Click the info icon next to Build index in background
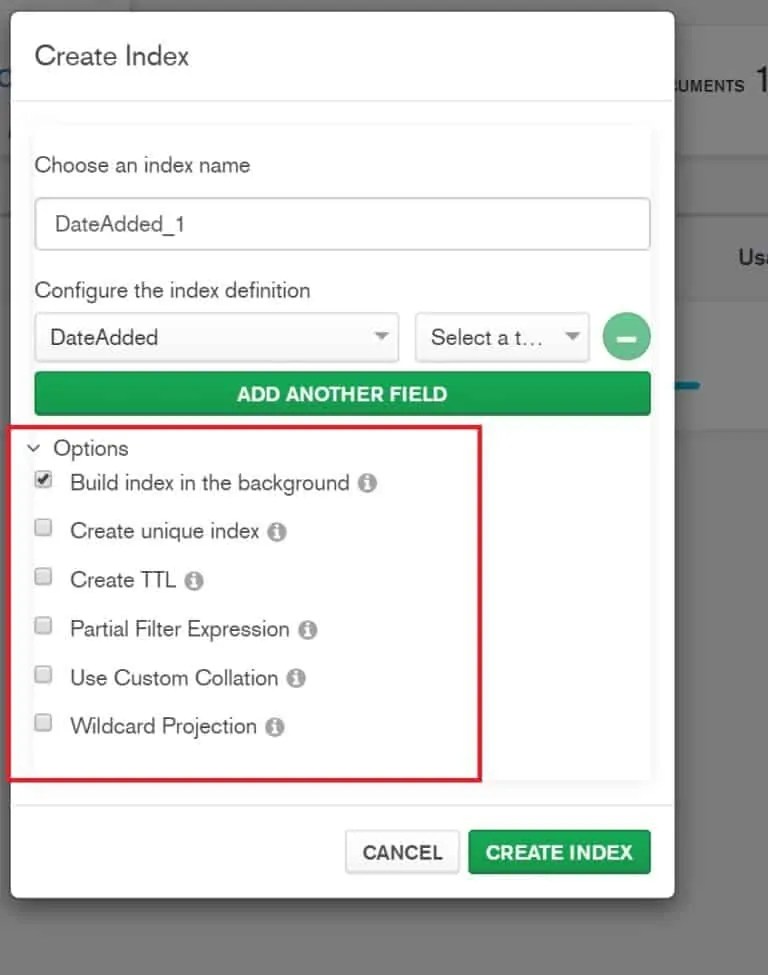 [367, 481]
